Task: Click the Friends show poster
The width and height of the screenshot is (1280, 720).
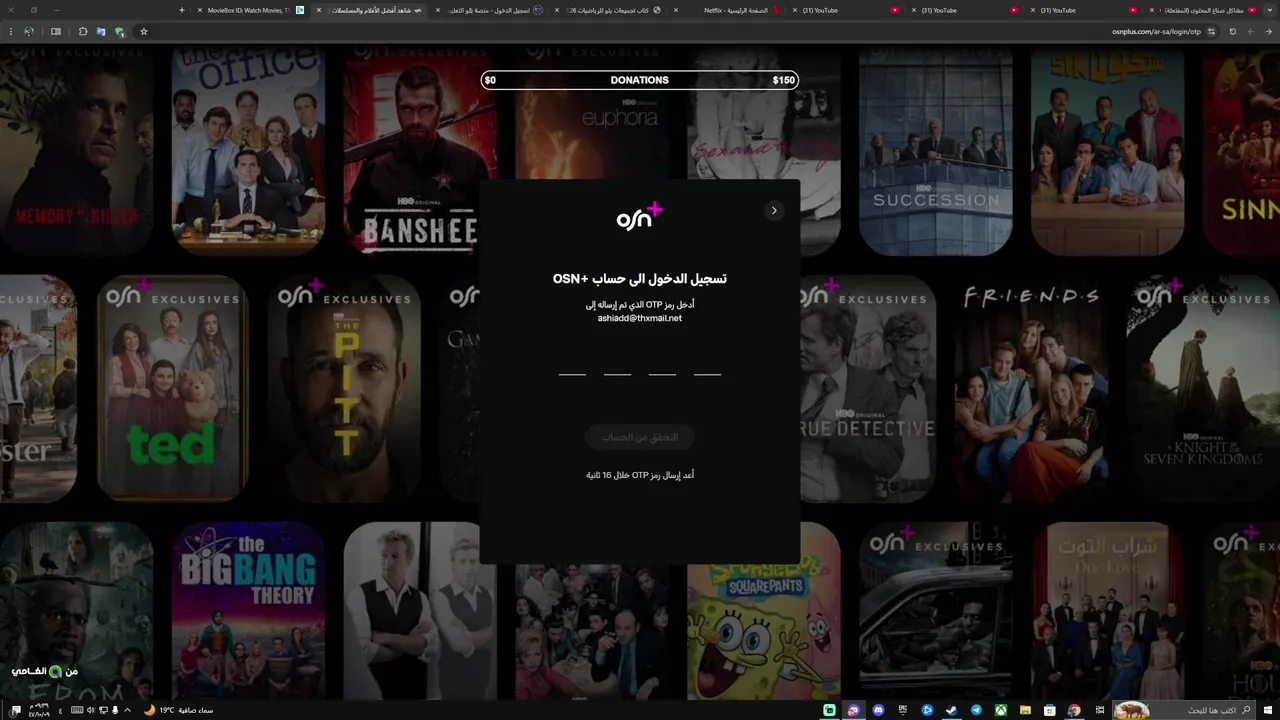Action: 1032,388
